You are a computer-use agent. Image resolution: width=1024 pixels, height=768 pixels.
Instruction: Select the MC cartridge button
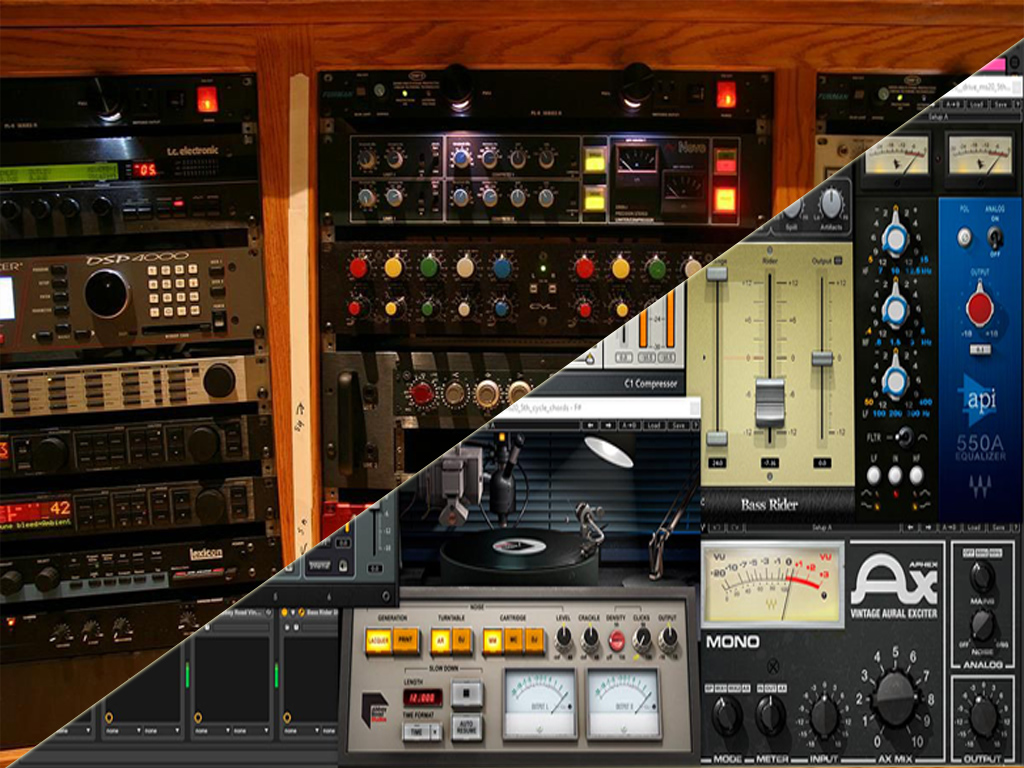click(x=514, y=641)
